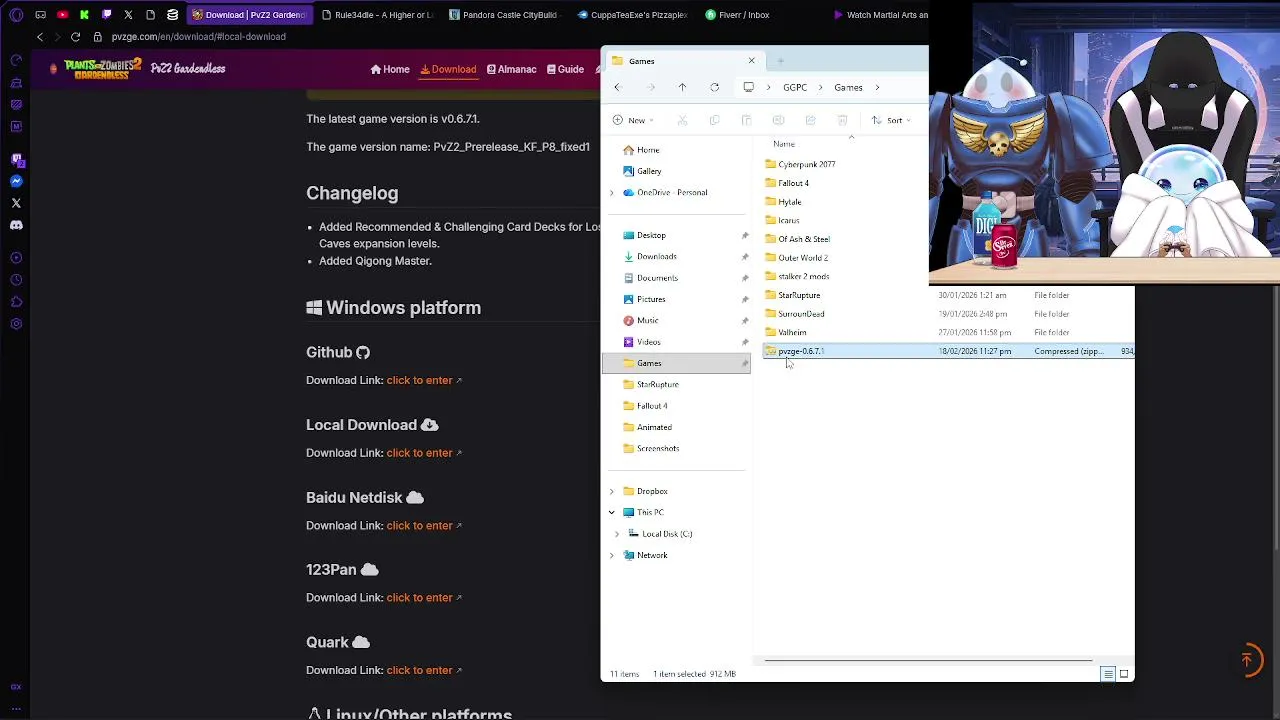Open Gallery in Explorer sidebar

(x=649, y=171)
